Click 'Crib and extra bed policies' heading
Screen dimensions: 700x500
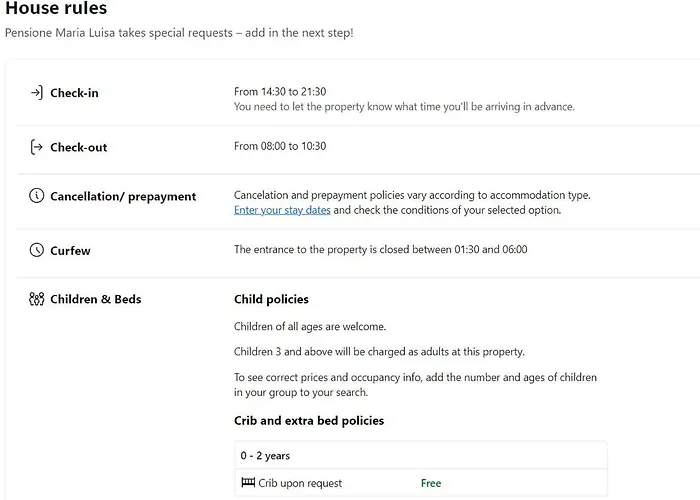point(309,421)
